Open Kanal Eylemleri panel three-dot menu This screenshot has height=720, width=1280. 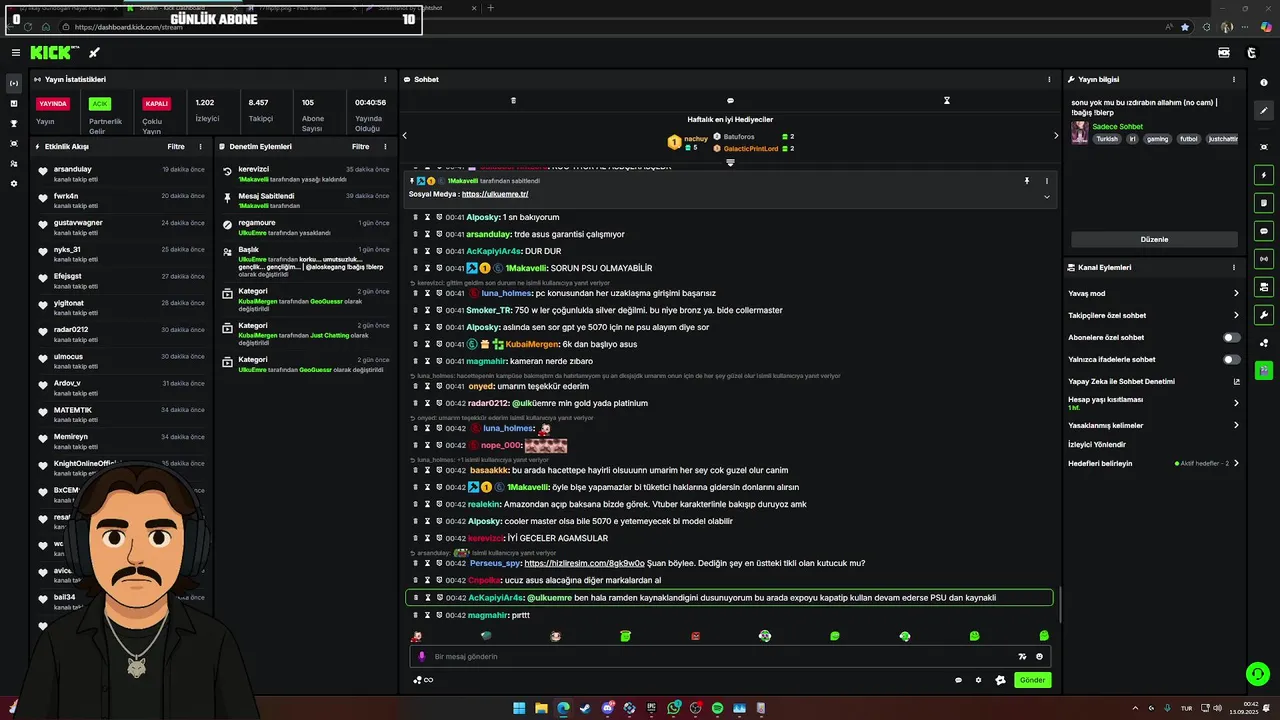[x=1233, y=267]
